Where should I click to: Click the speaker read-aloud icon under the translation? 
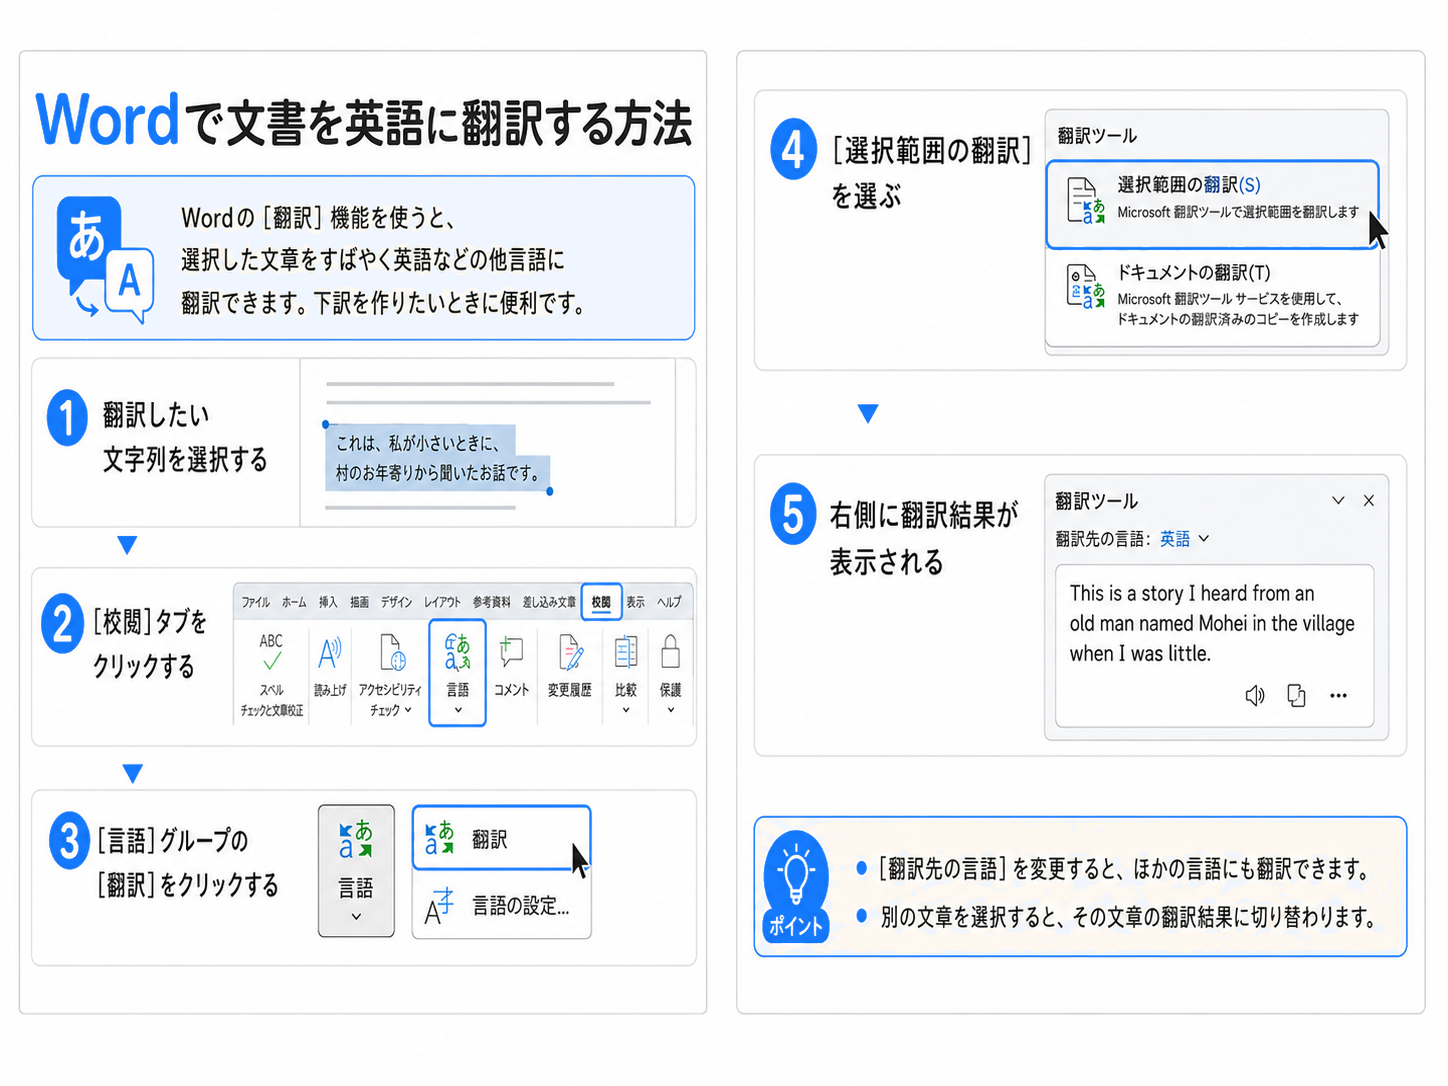[x=1255, y=695]
